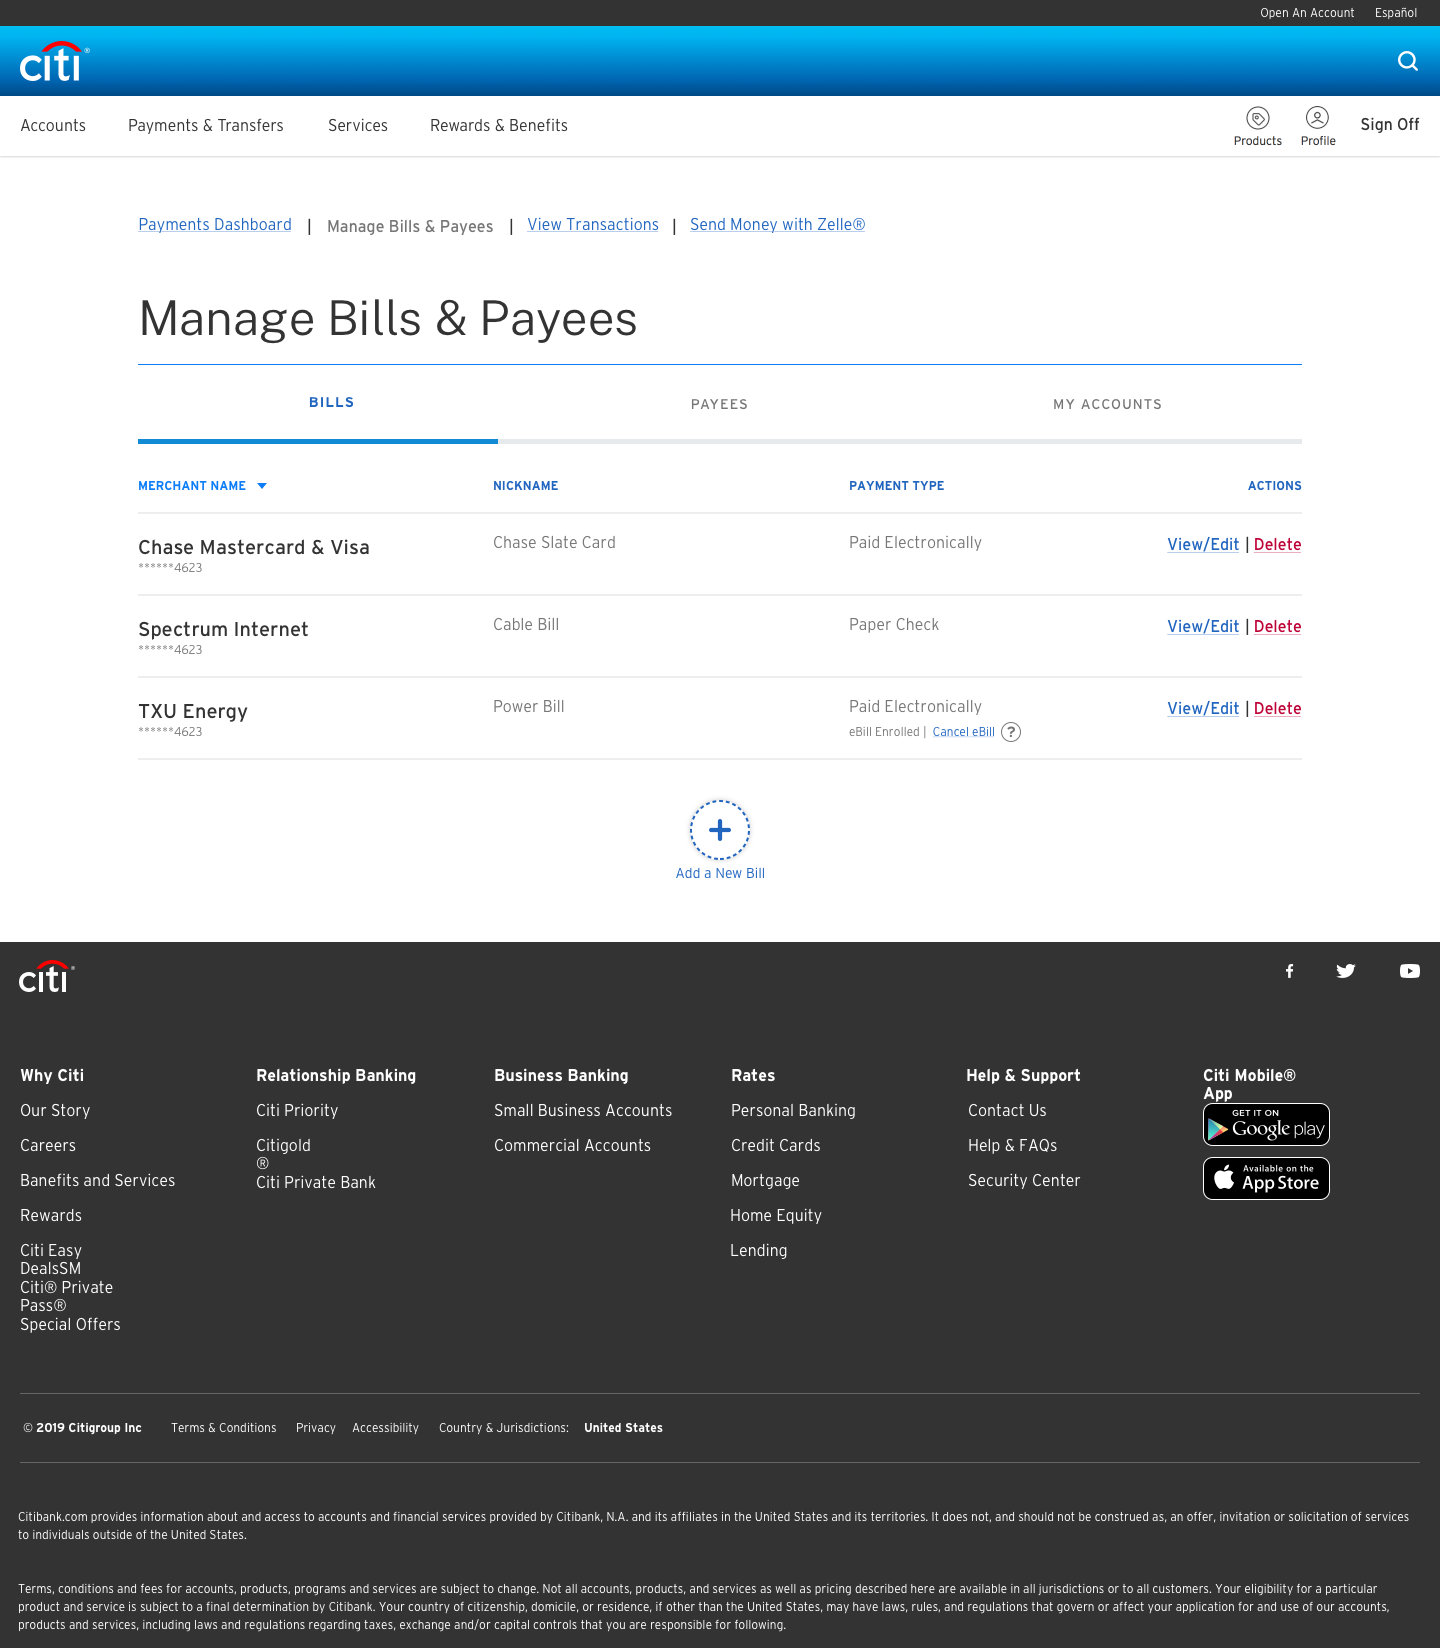Delete the Spectrum Internet bill
The height and width of the screenshot is (1648, 1440).
click(1278, 626)
